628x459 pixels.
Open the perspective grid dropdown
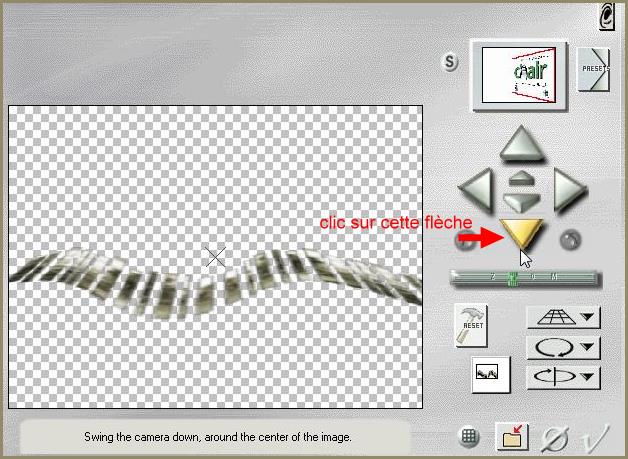(563, 318)
